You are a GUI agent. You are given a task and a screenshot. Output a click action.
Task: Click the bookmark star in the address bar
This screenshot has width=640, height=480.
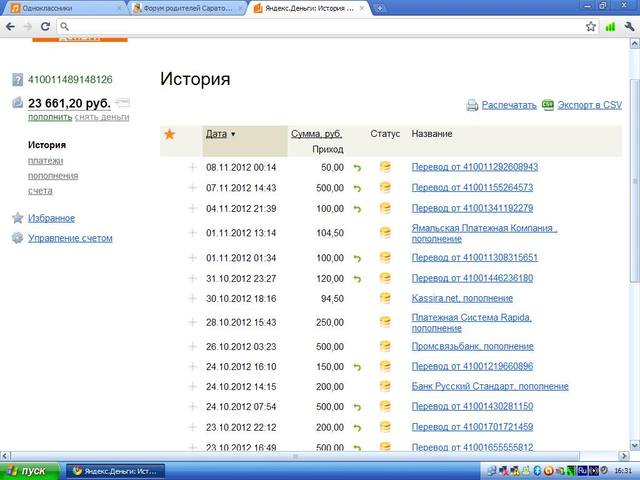point(591,27)
